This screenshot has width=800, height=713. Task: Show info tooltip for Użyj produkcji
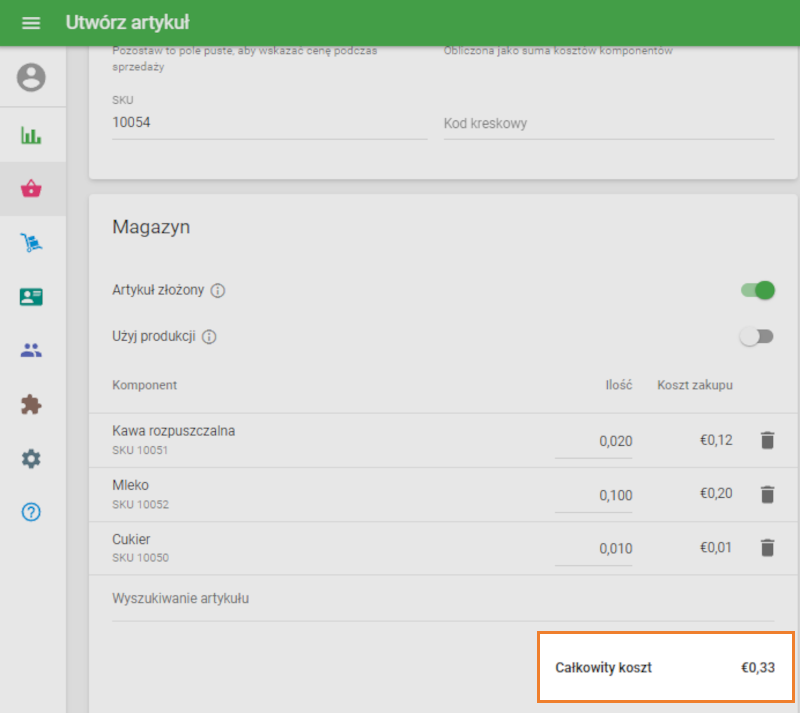tap(209, 337)
